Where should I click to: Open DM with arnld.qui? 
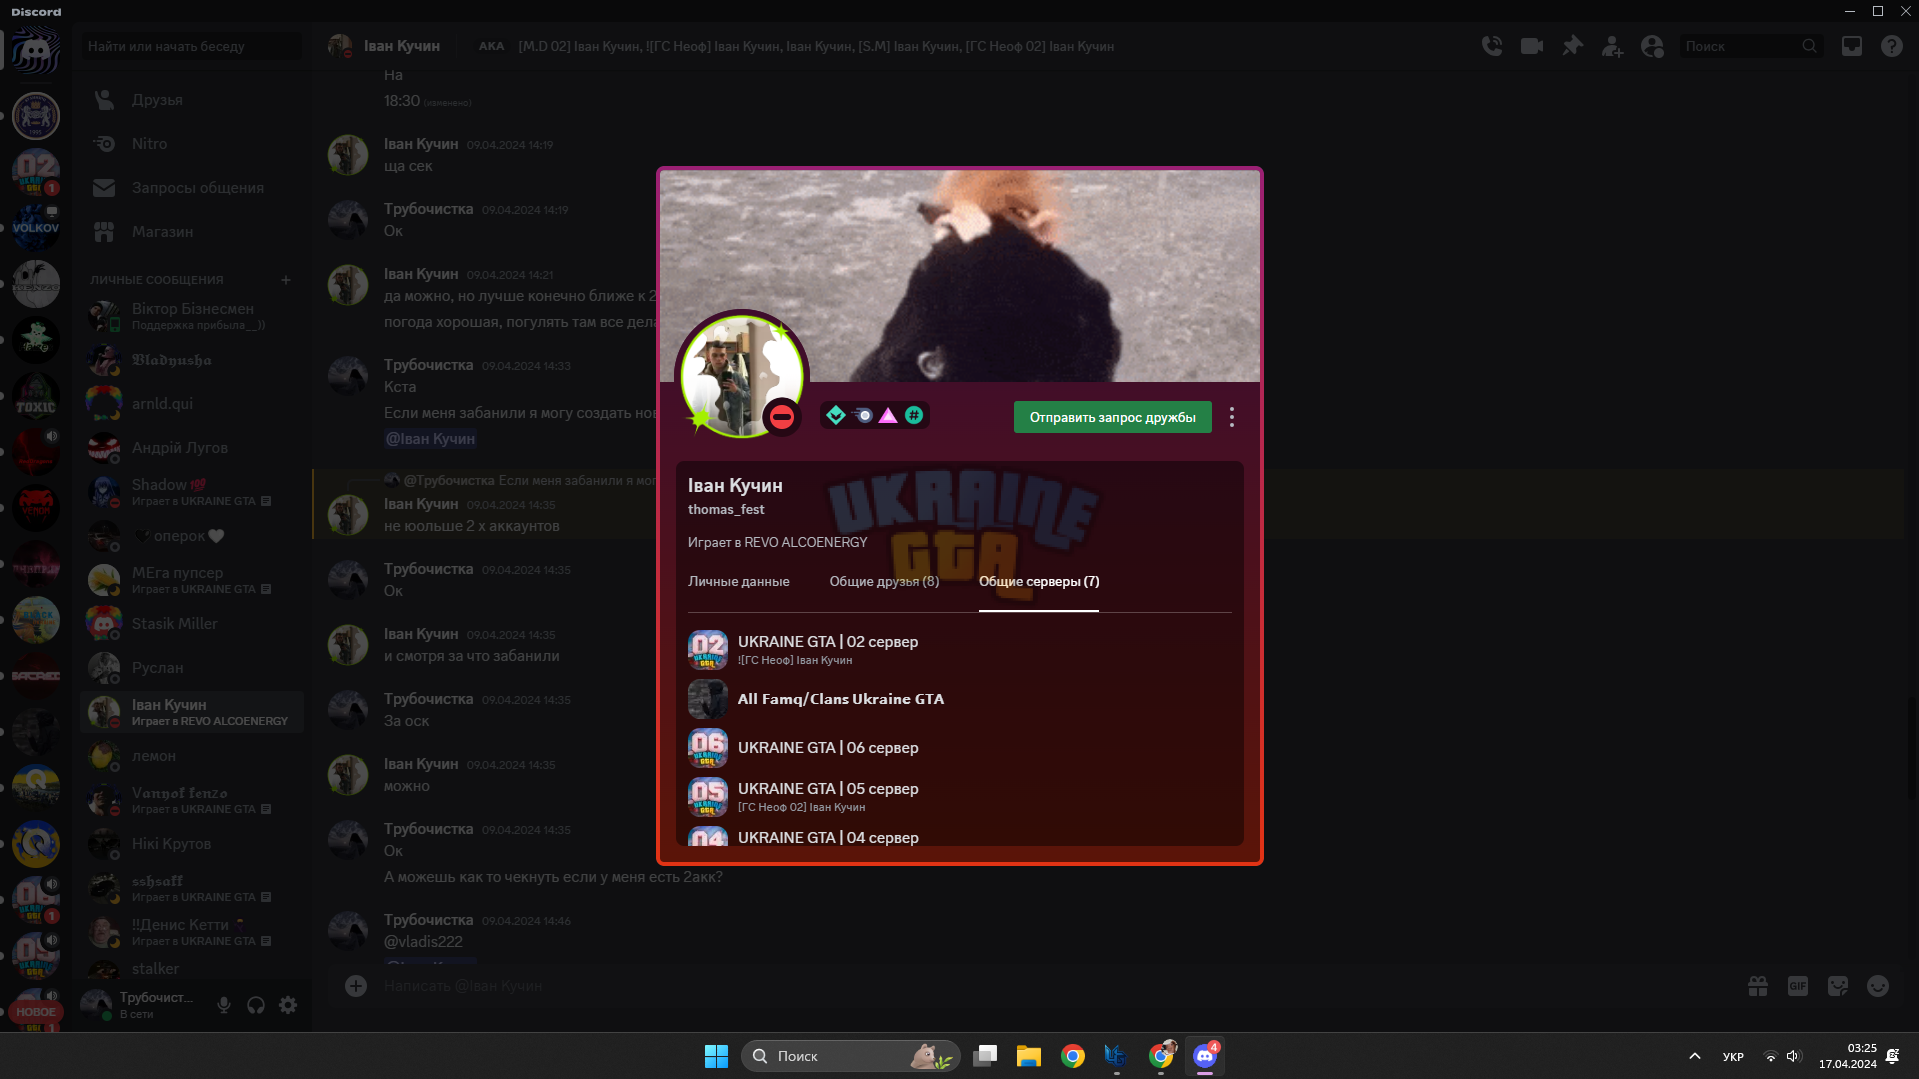[x=192, y=404]
